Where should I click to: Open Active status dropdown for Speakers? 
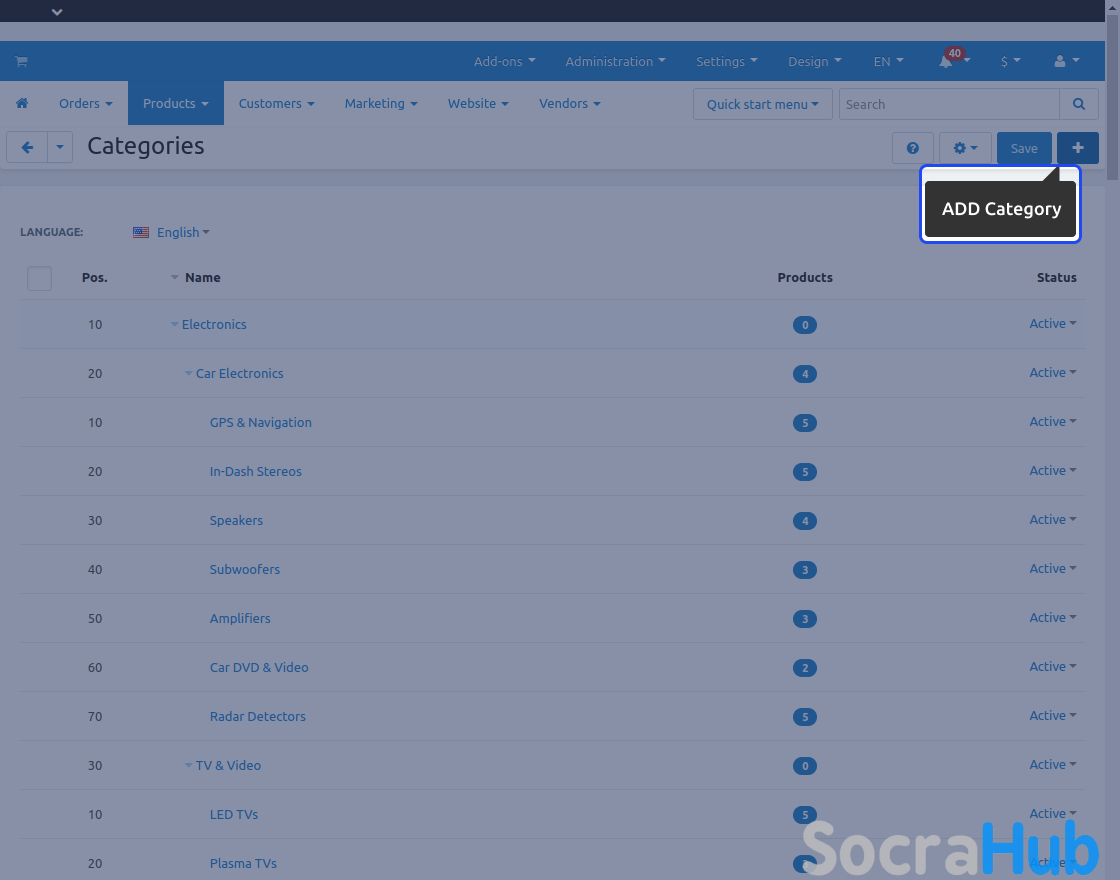coord(1052,520)
